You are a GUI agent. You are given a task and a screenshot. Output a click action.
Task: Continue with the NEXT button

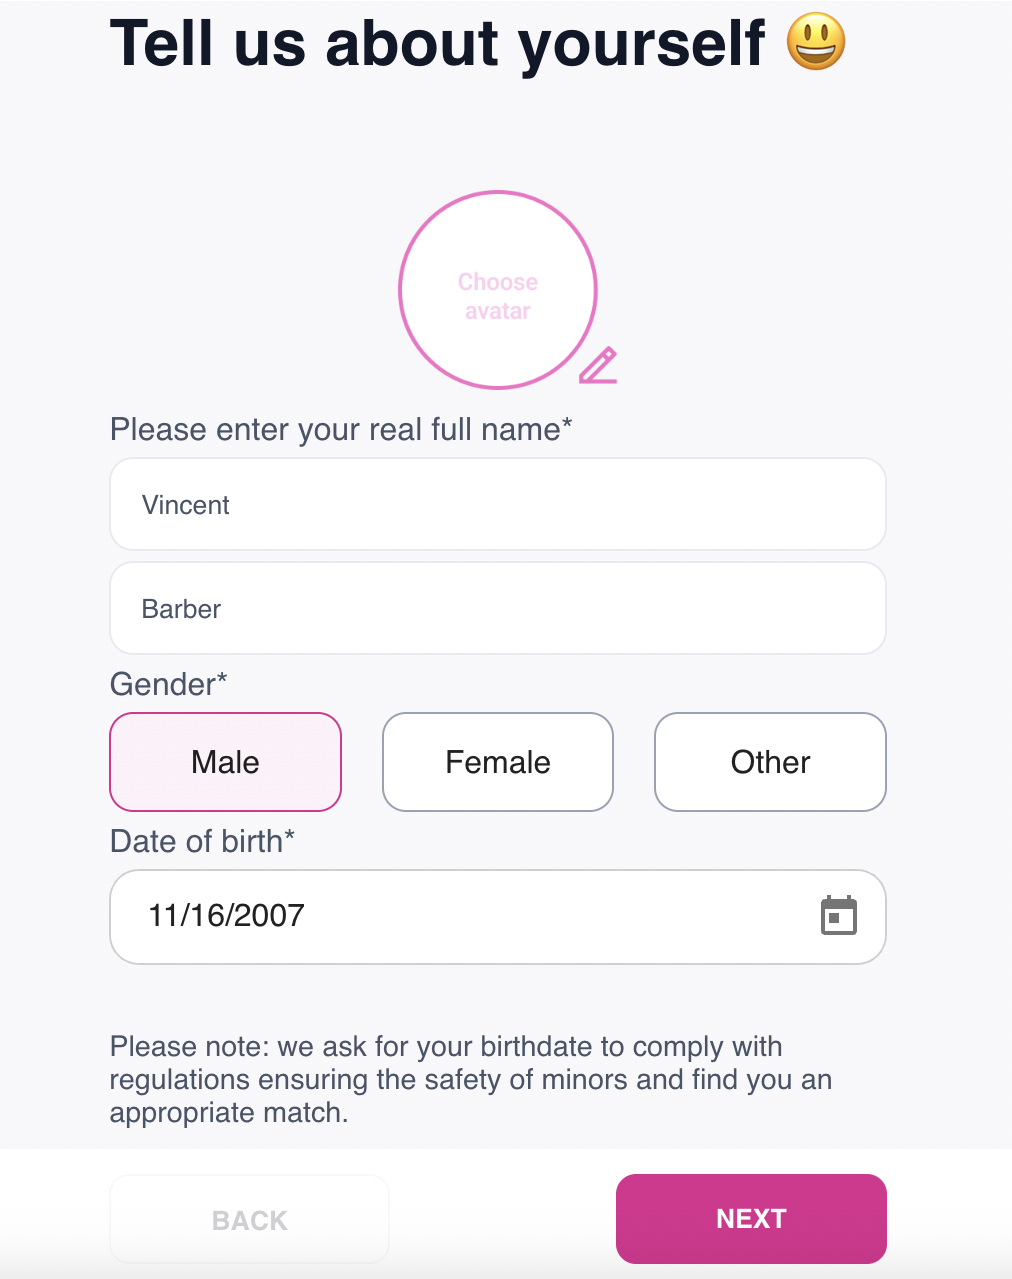tap(751, 1219)
